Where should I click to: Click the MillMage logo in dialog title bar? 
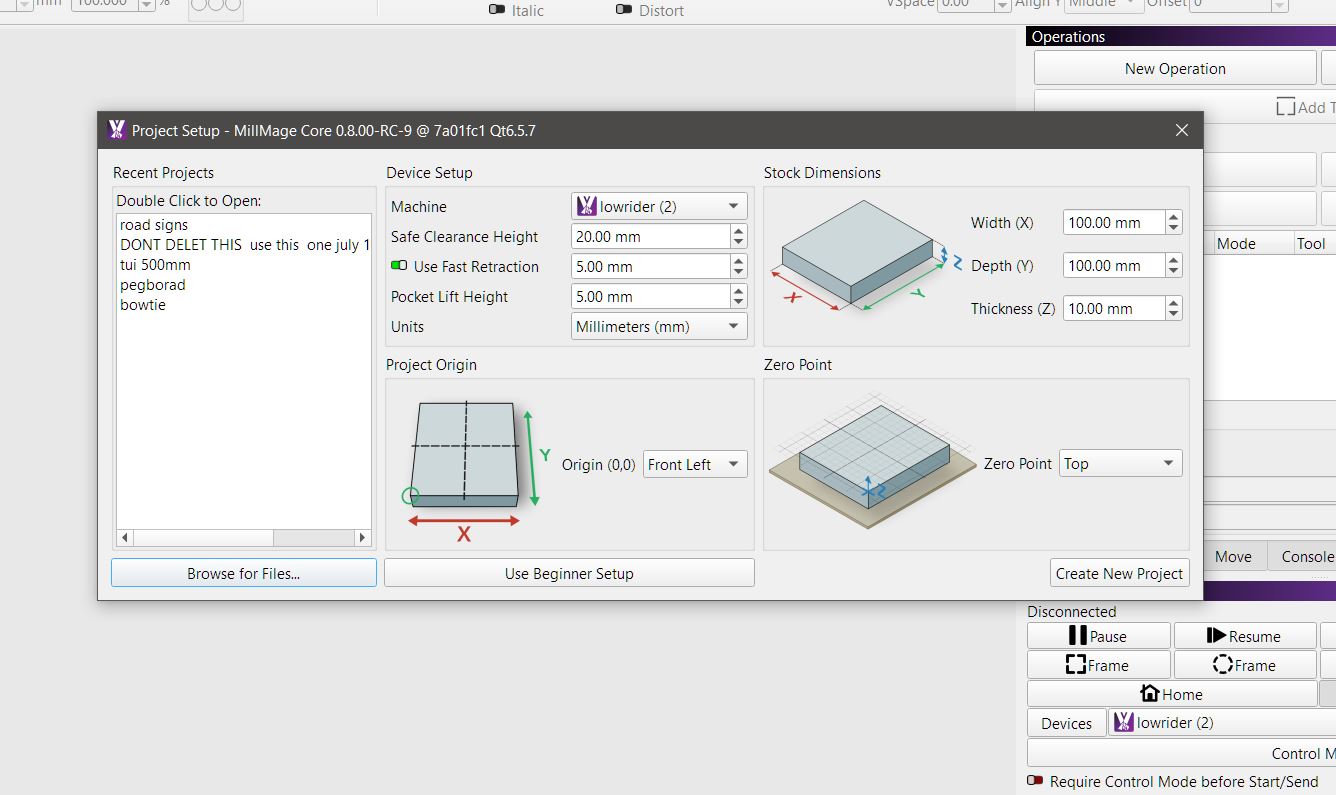coord(117,130)
